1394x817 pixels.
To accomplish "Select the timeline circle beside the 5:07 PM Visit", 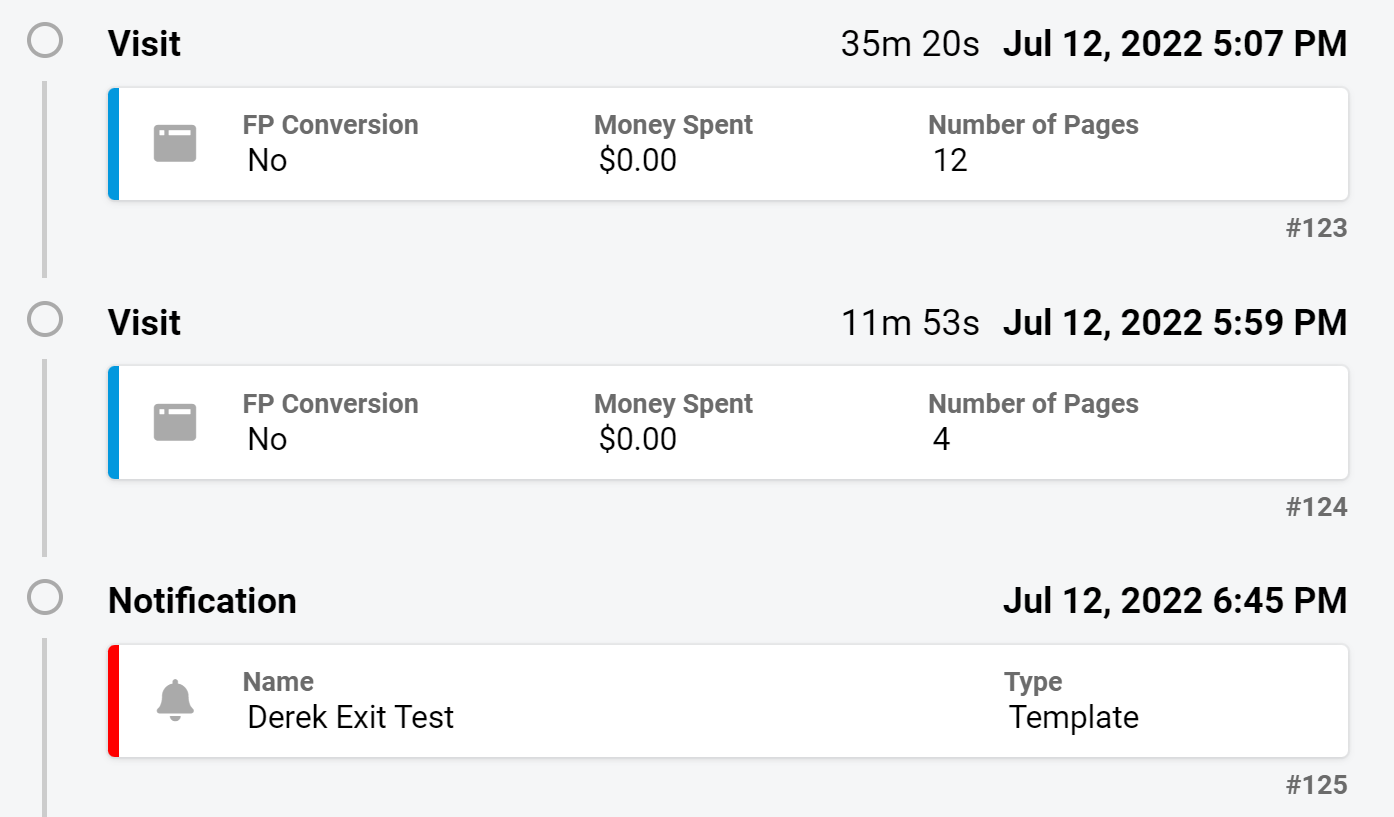I will [45, 42].
